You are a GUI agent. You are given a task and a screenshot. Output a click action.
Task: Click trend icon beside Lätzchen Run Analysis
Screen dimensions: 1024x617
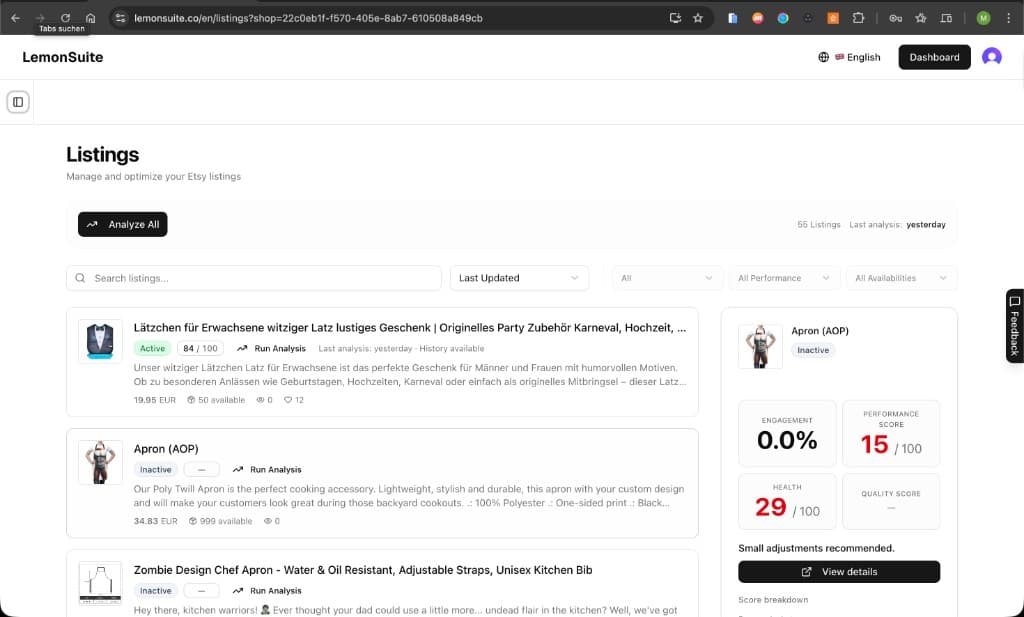pyautogui.click(x=242, y=349)
